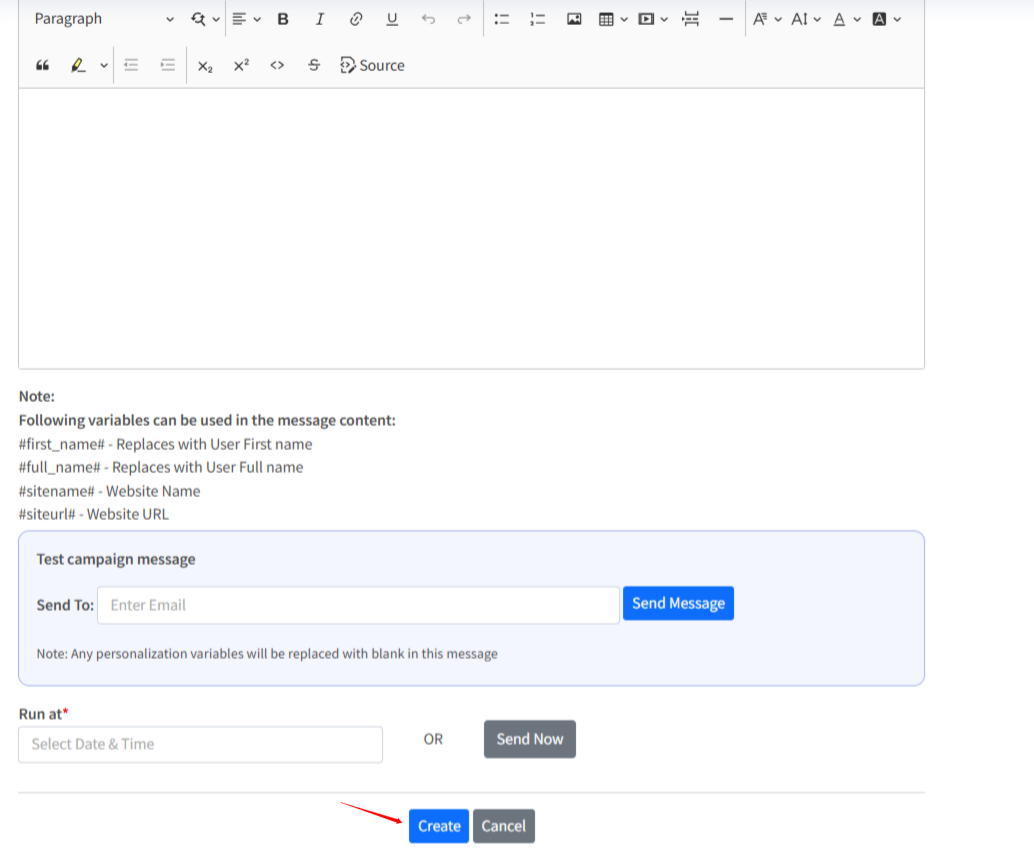
Task: Insert a link with the link icon
Action: tap(355, 19)
